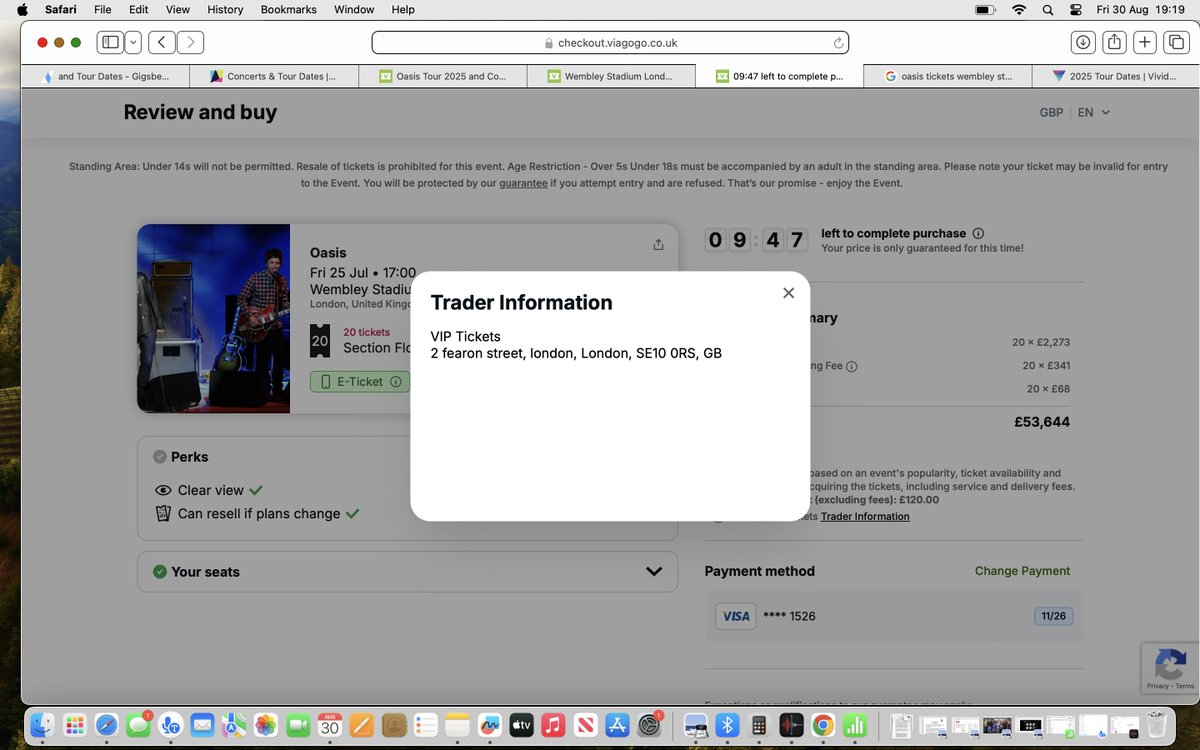Click the battery status icon
This screenshot has height=750, width=1200.
point(986,9)
